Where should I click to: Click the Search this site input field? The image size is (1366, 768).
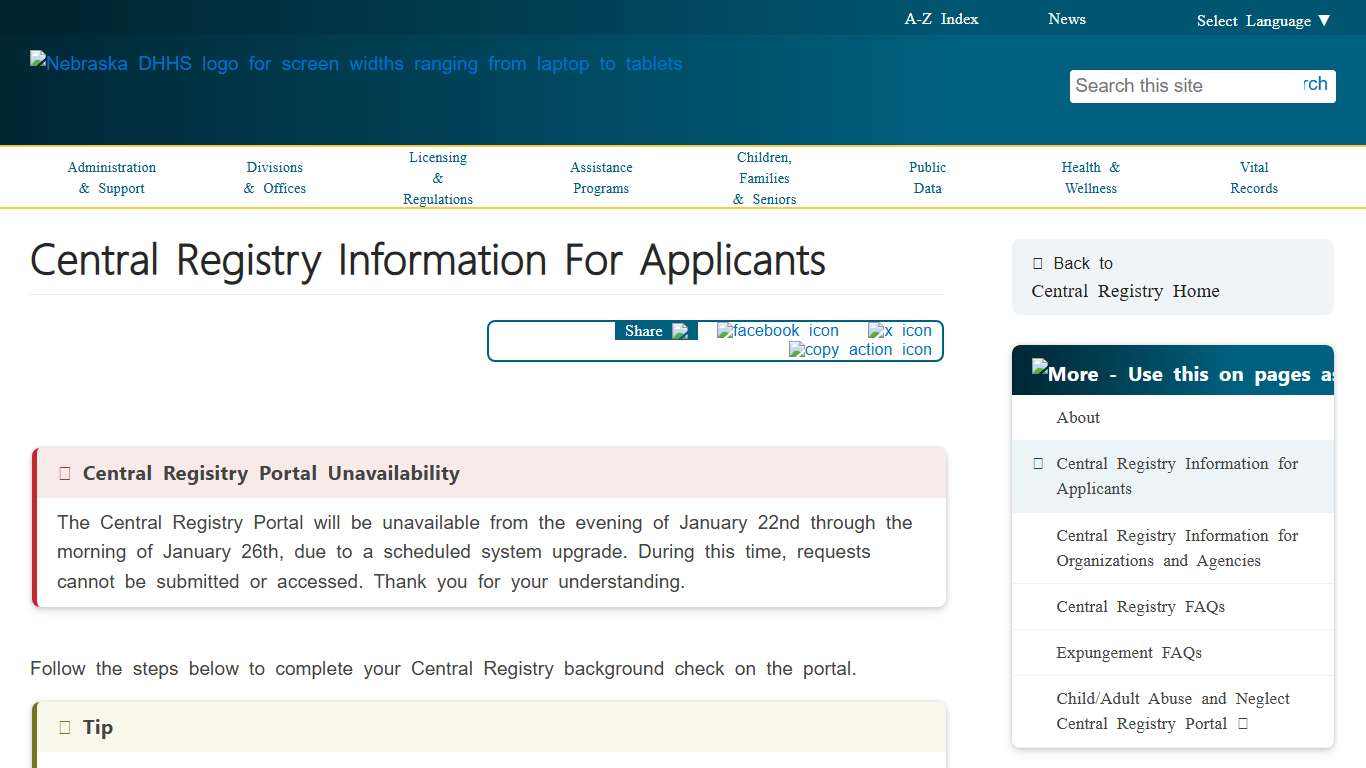1180,86
